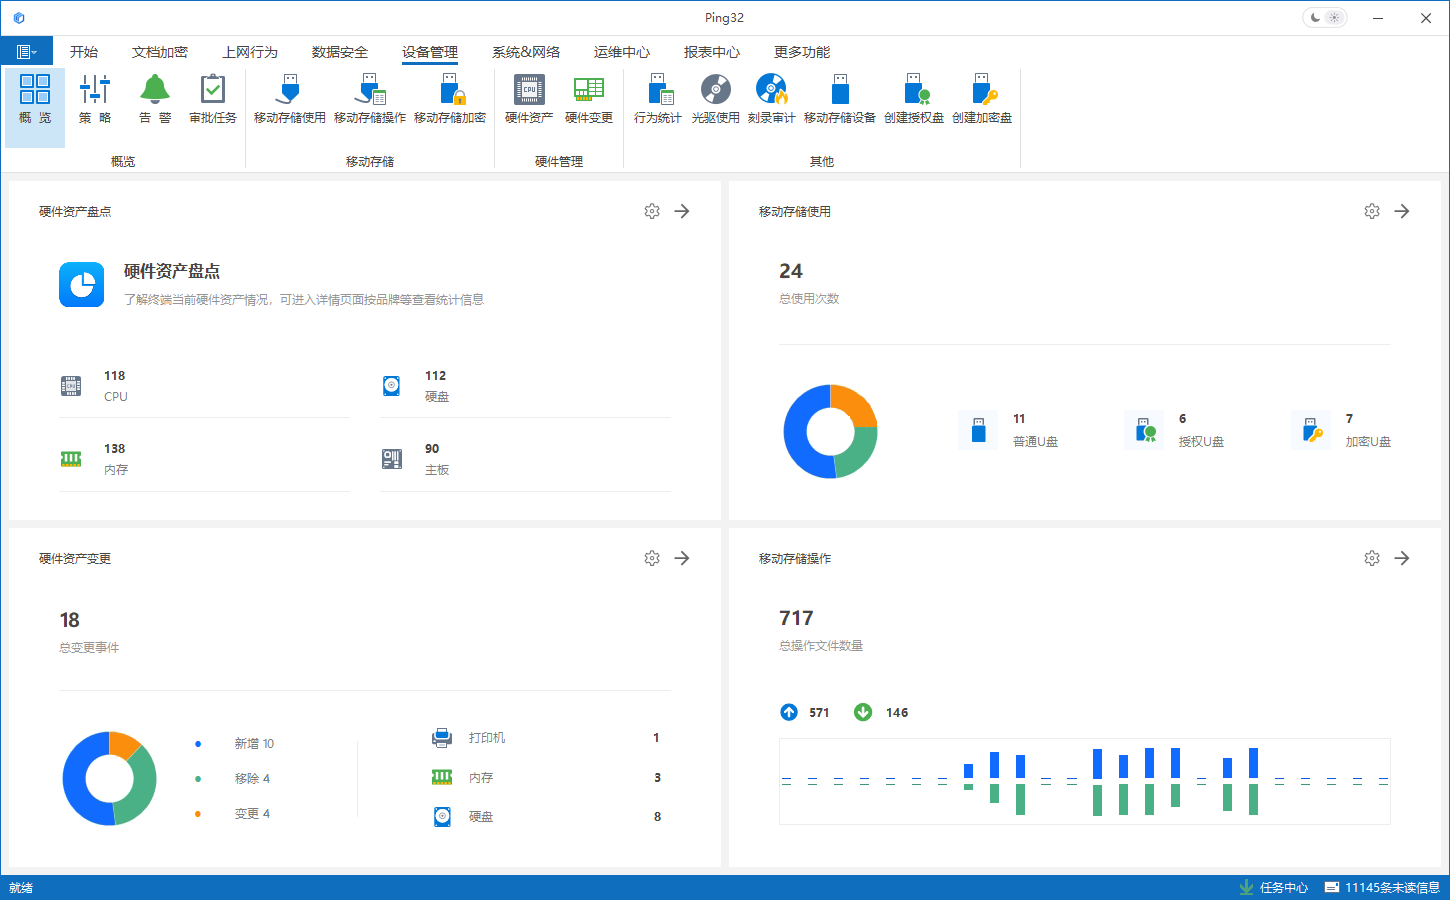Switch to the 文档加密 tab
1450x900 pixels.
160,52
